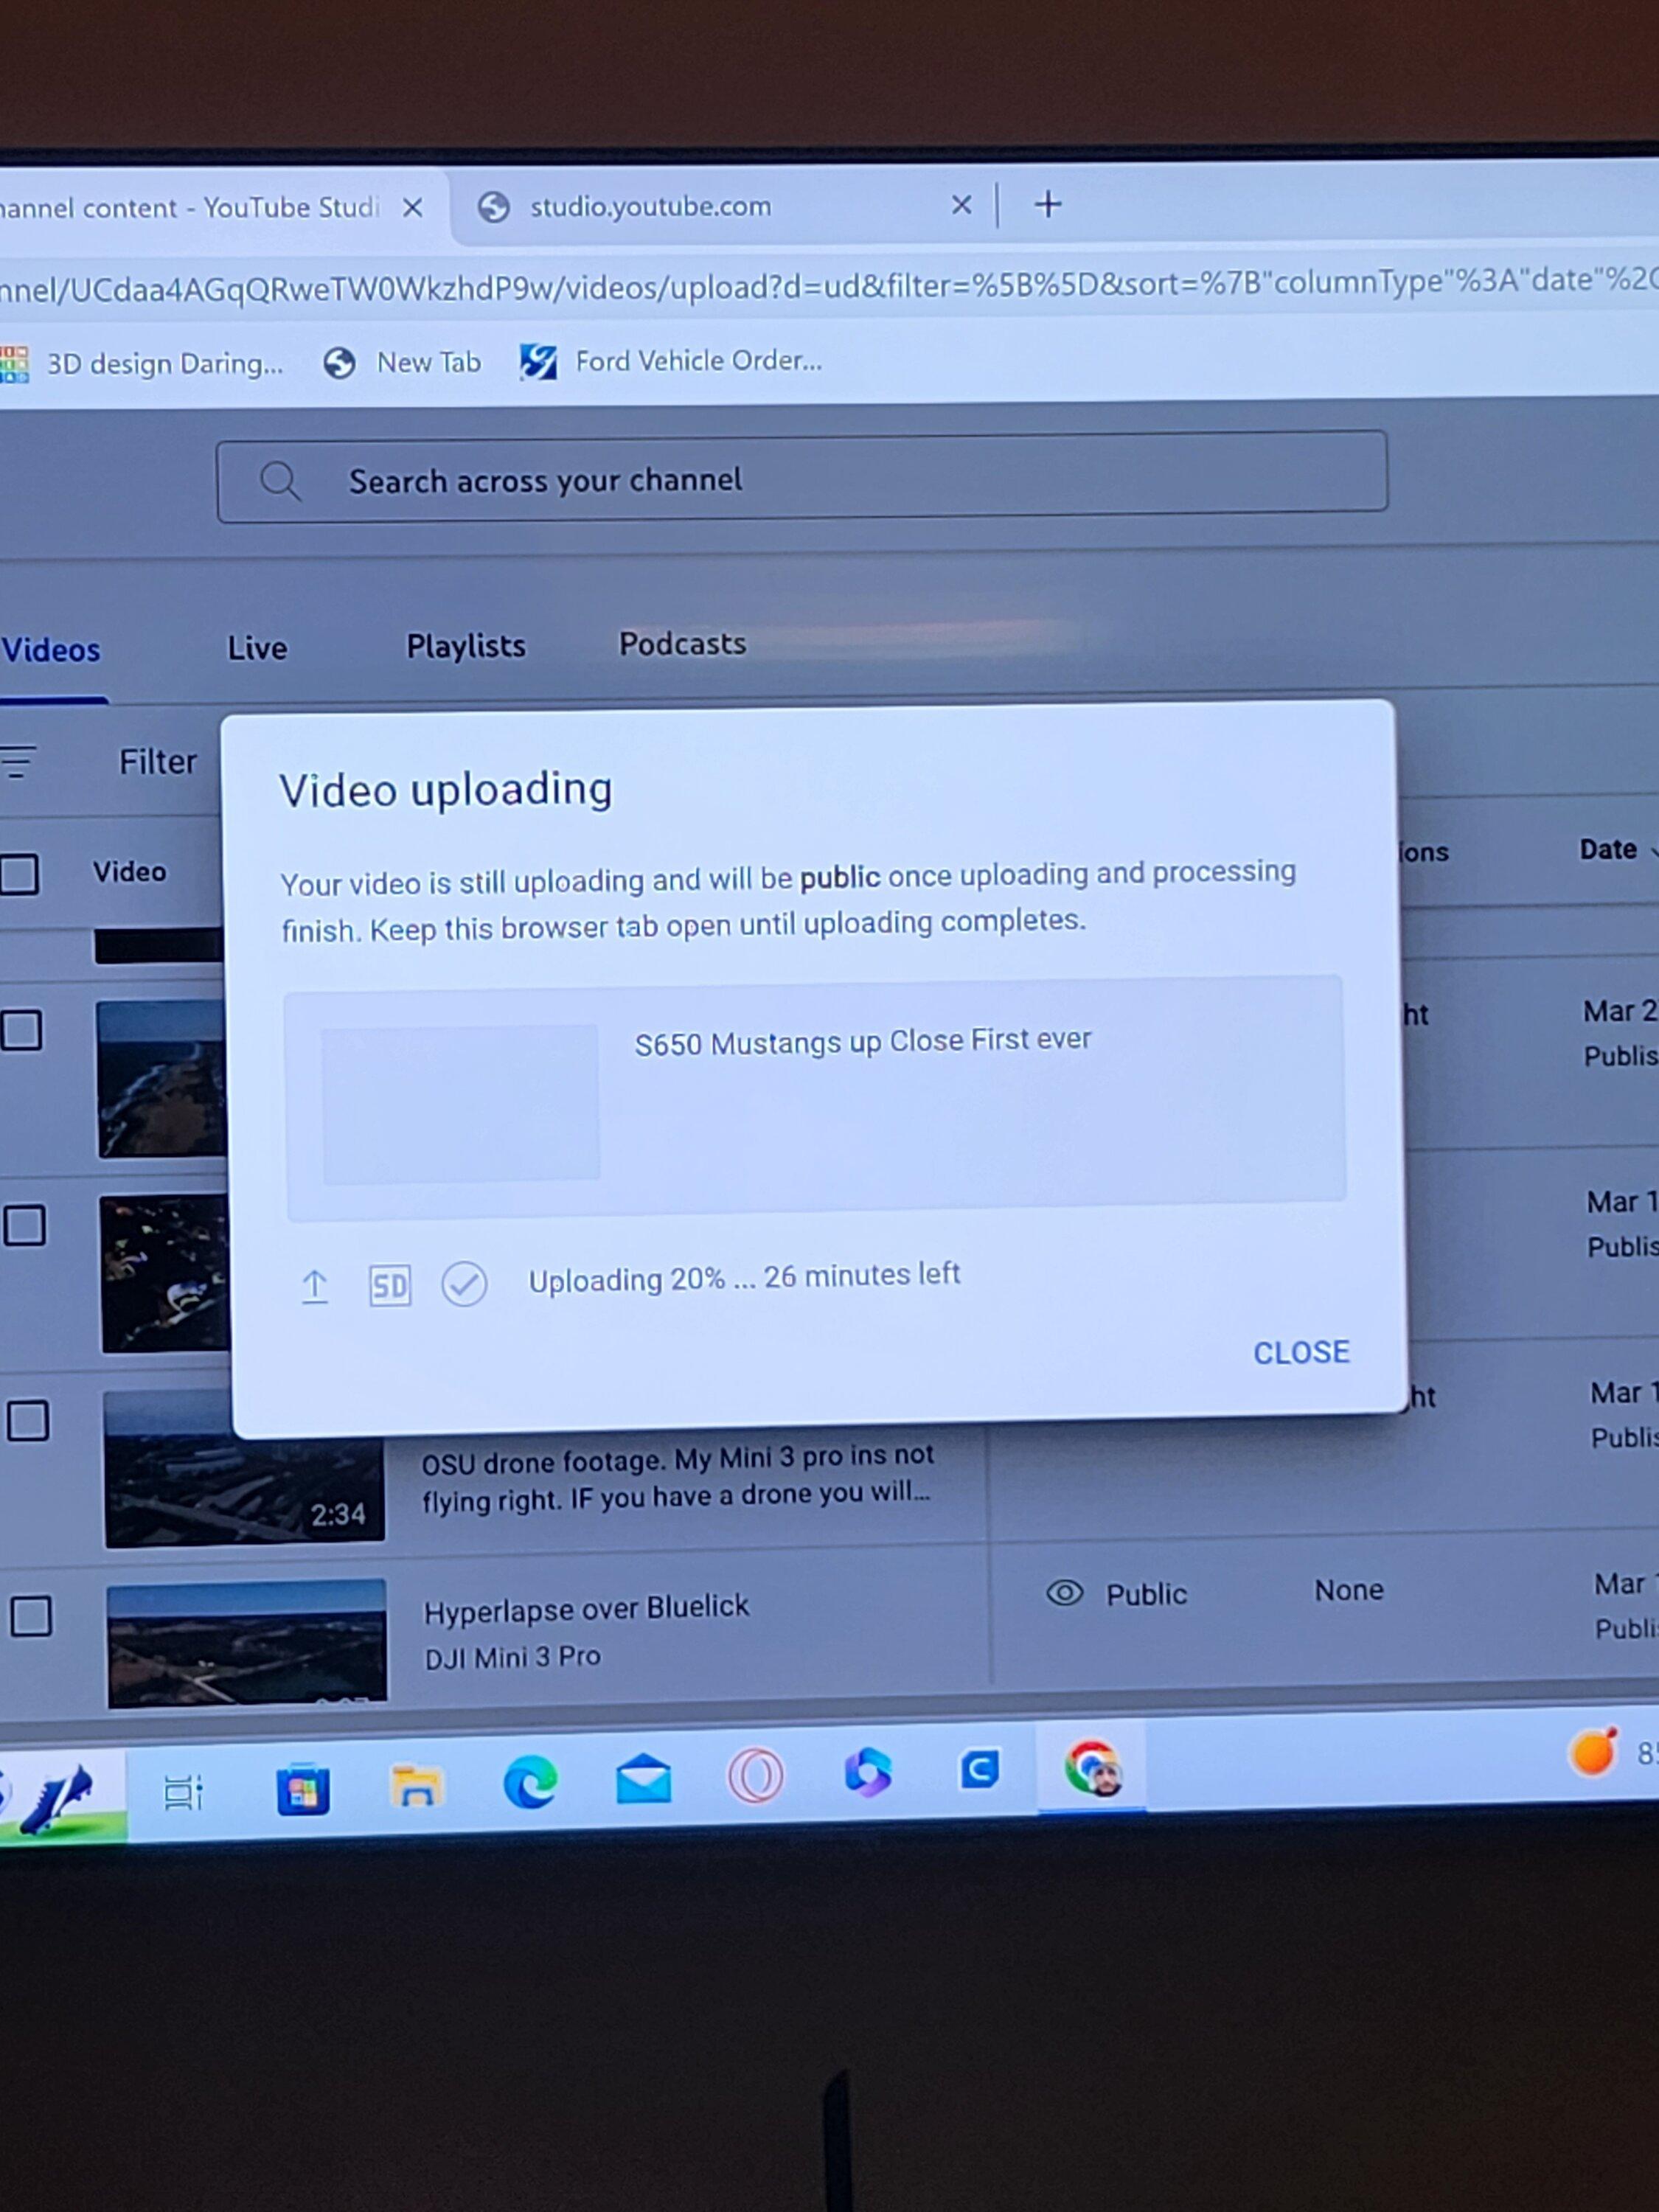1659x2212 pixels.
Task: Open the Mail app from the taskbar
Action: click(x=643, y=1778)
